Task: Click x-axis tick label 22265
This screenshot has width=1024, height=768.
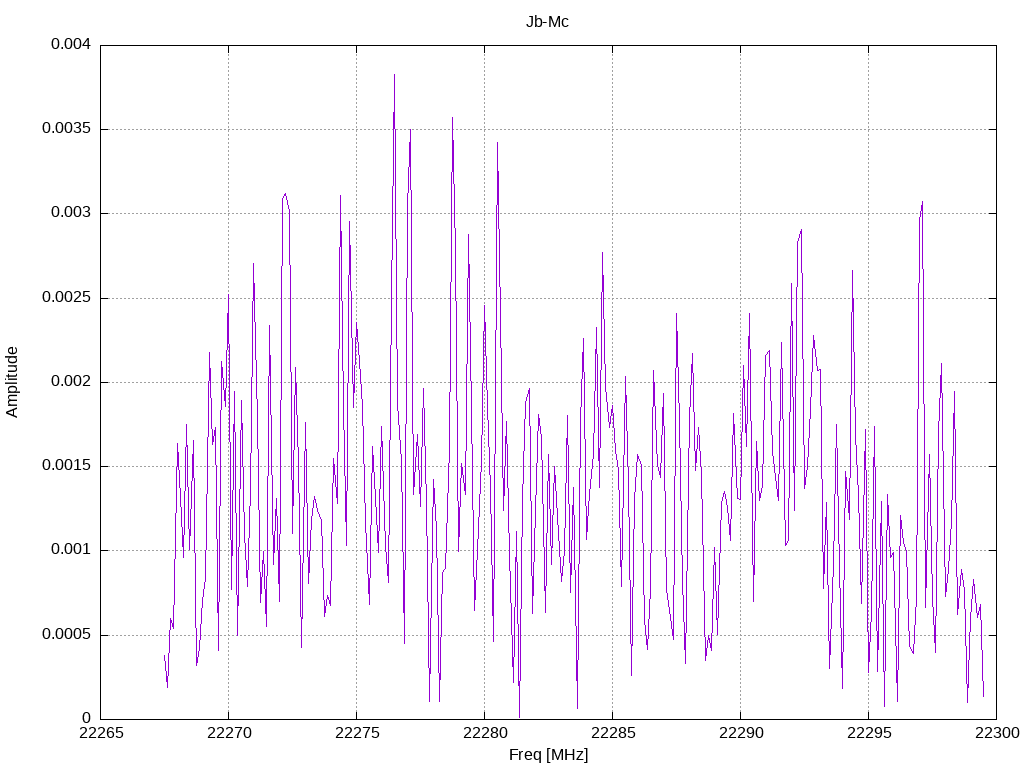Action: (x=101, y=733)
